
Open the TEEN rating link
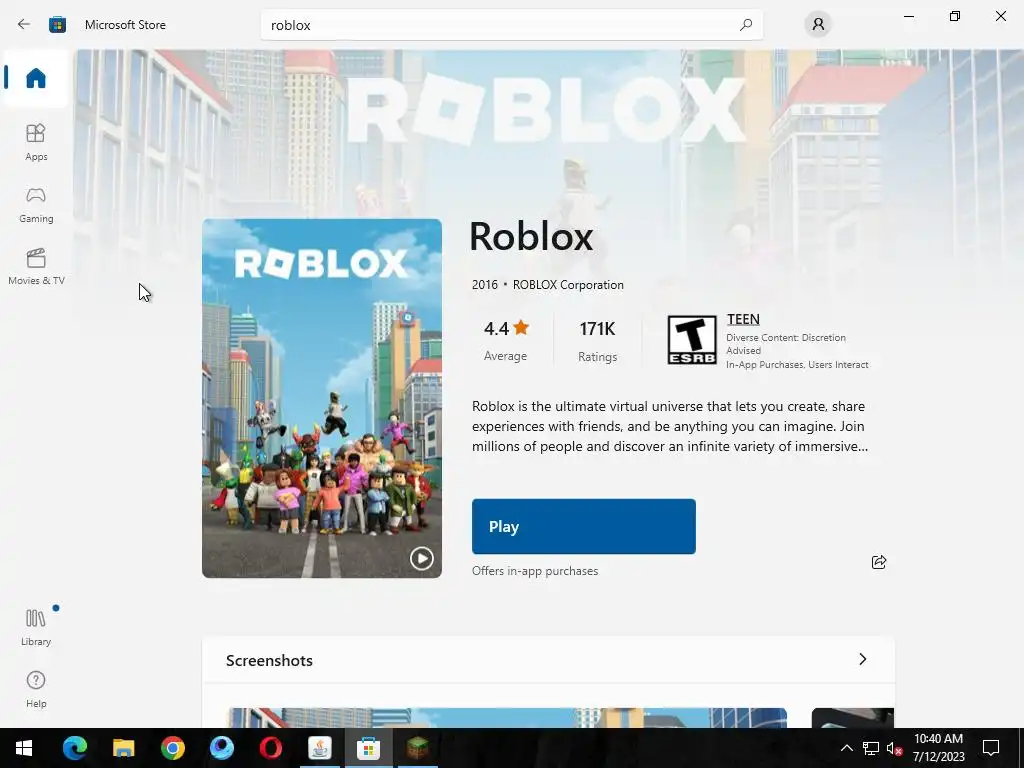point(743,319)
